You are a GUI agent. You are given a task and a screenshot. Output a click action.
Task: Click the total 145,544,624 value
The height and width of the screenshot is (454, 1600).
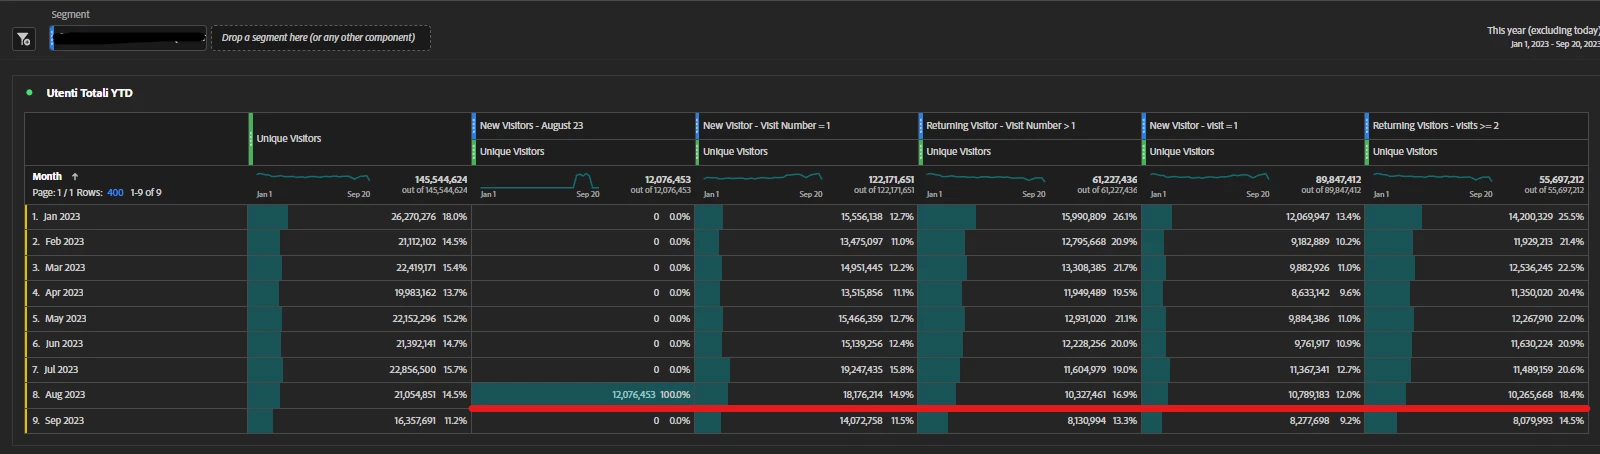click(x=440, y=179)
